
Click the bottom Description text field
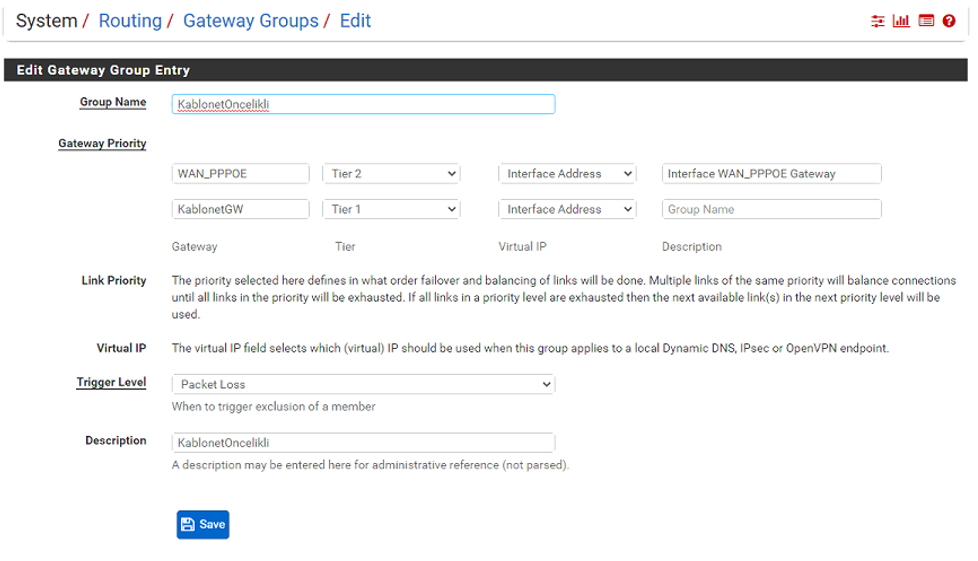coord(363,443)
